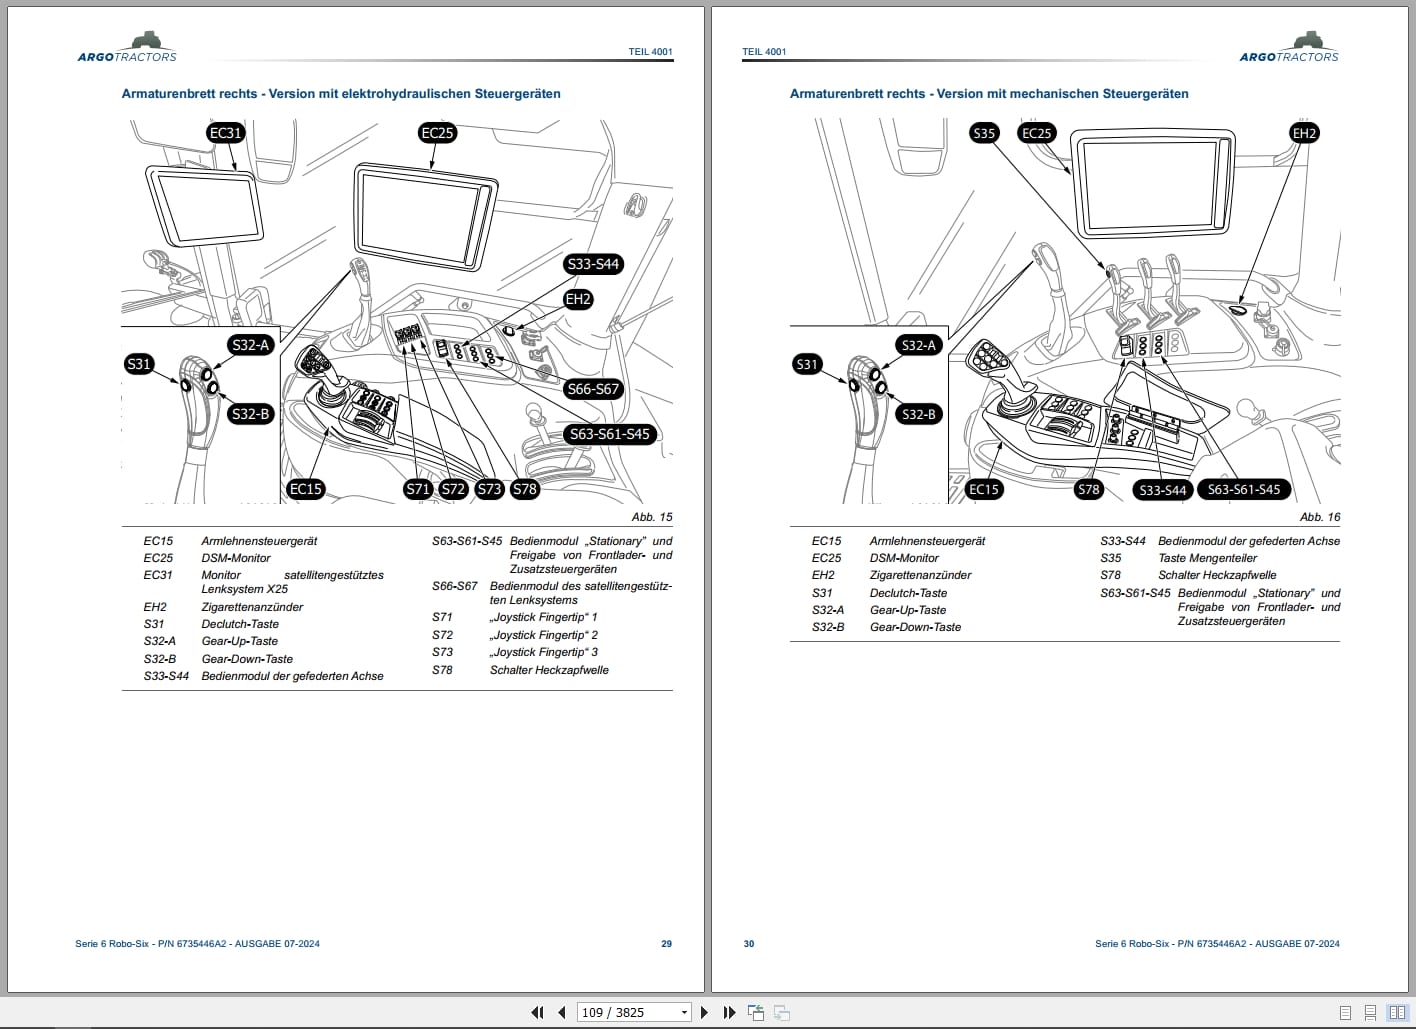Click the 'Abb. 16' figure caption
This screenshot has height=1029, width=1416.
click(1320, 517)
